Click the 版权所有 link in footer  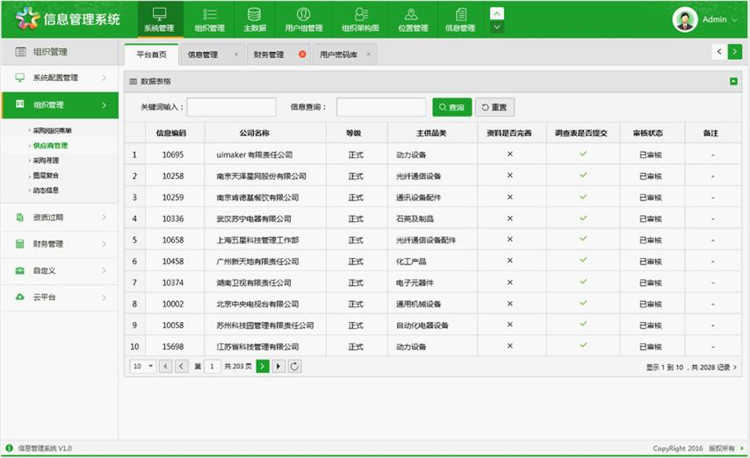click(721, 448)
